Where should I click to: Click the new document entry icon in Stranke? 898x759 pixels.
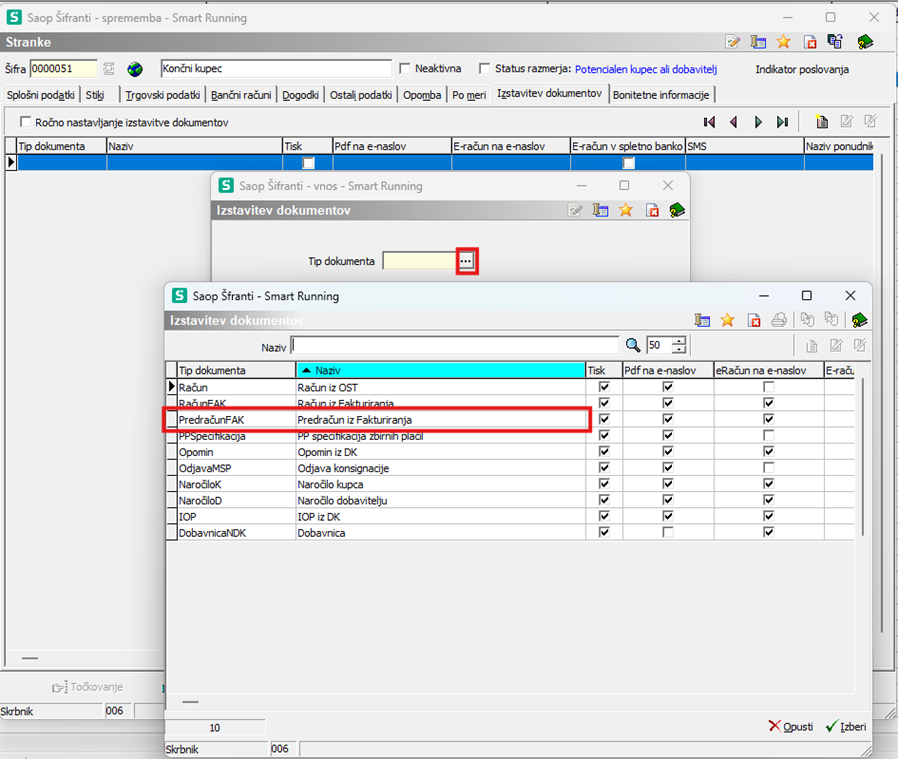(822, 122)
